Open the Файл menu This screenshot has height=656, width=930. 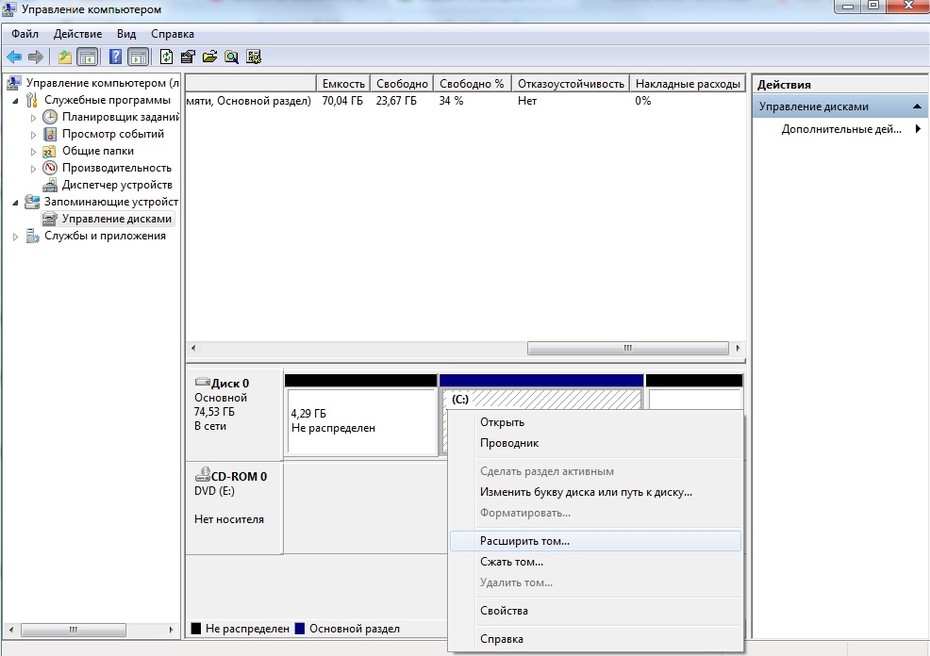click(25, 34)
